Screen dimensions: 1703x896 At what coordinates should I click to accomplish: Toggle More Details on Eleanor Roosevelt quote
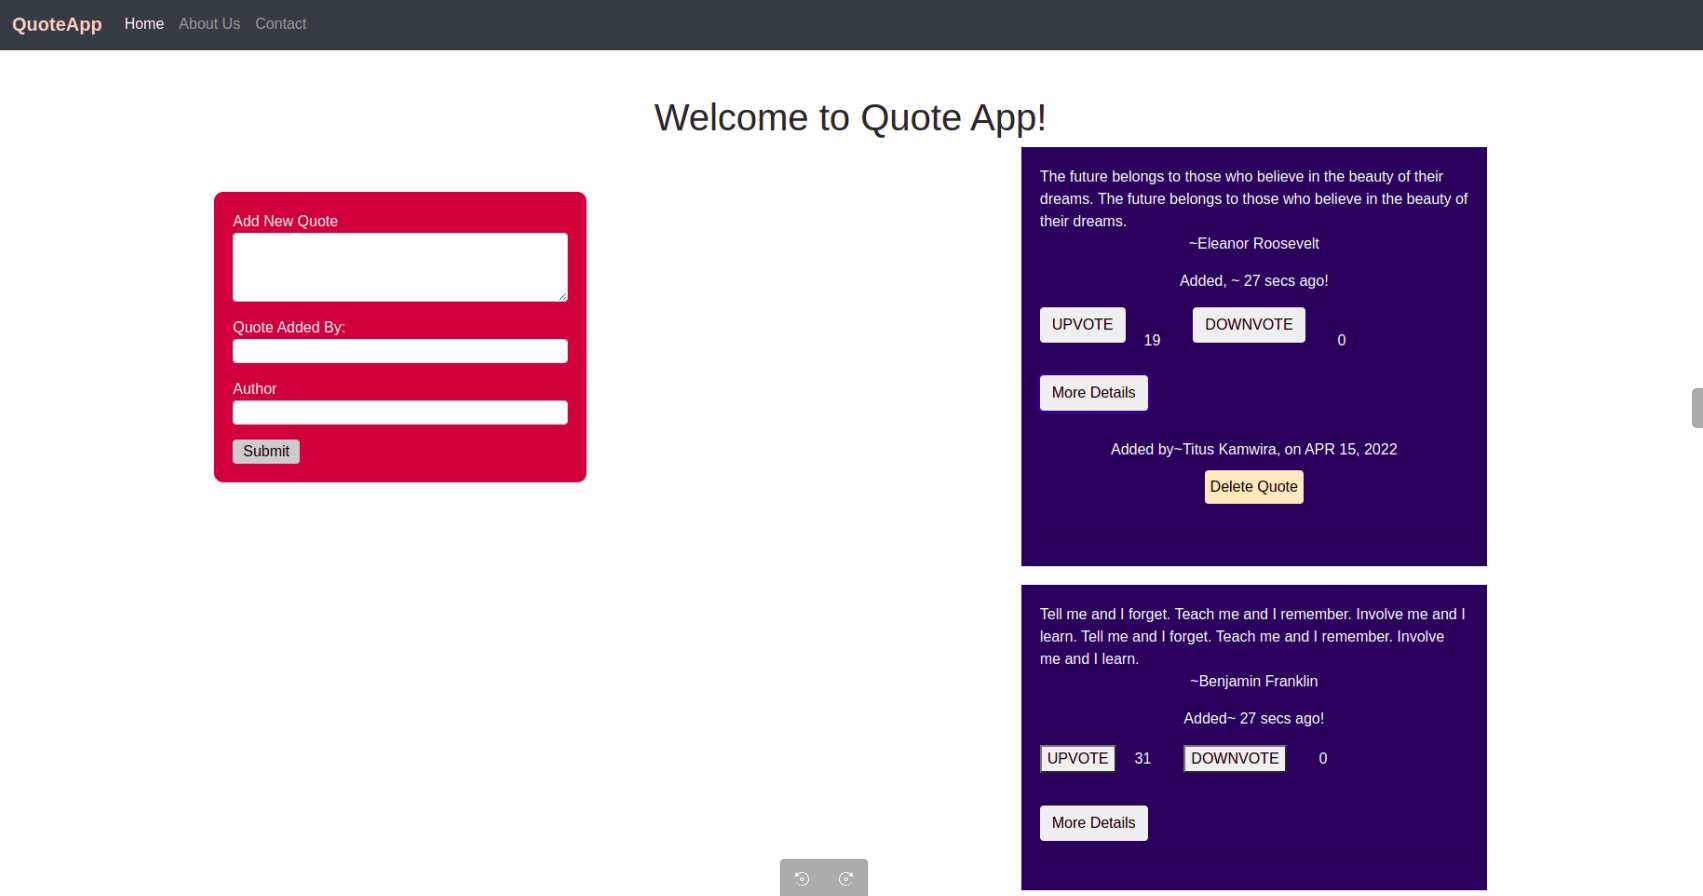tap(1094, 393)
